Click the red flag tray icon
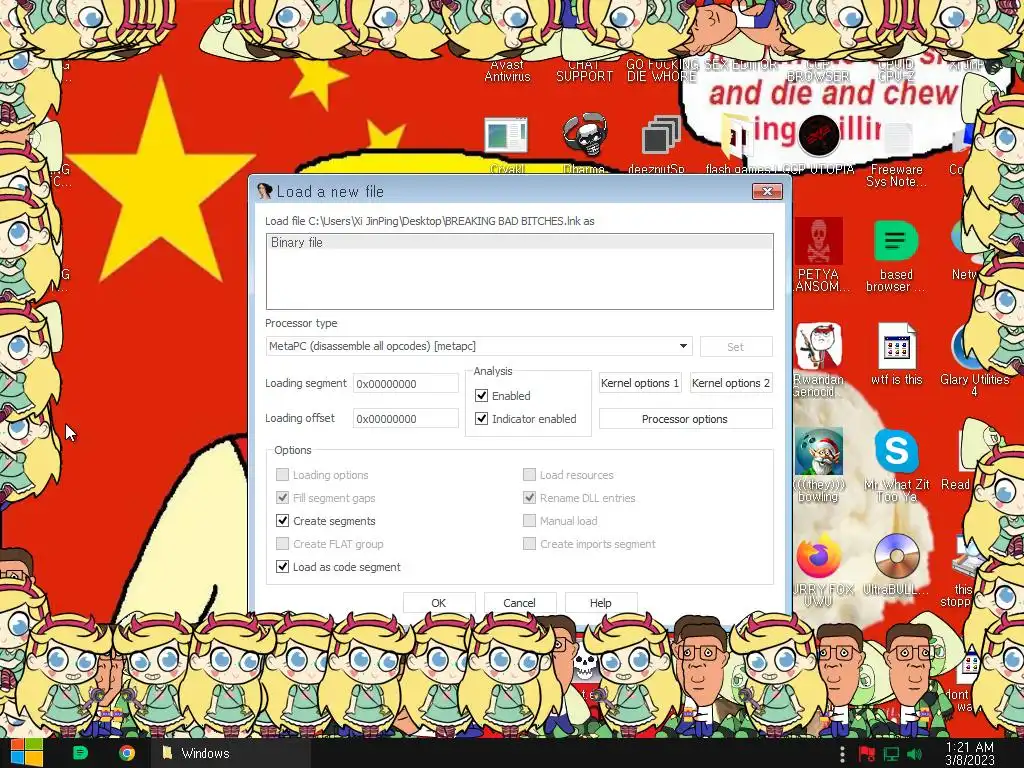The width and height of the screenshot is (1024, 768). click(867, 754)
